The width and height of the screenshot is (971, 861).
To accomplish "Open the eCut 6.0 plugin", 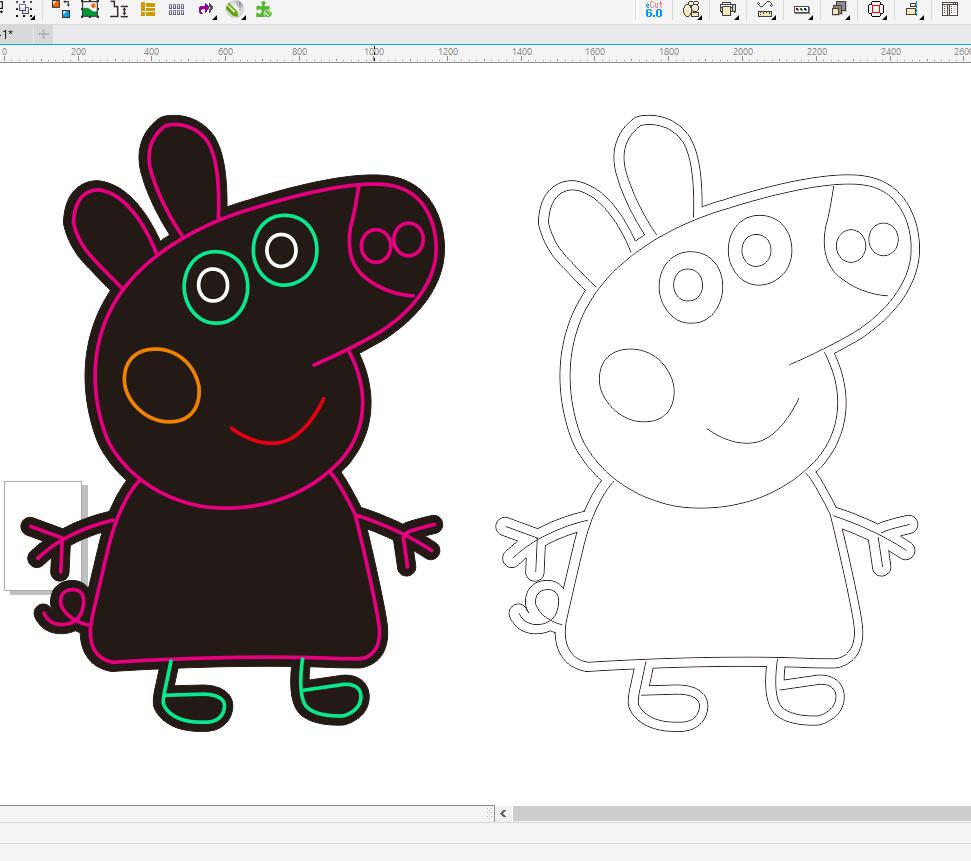I will [654, 9].
